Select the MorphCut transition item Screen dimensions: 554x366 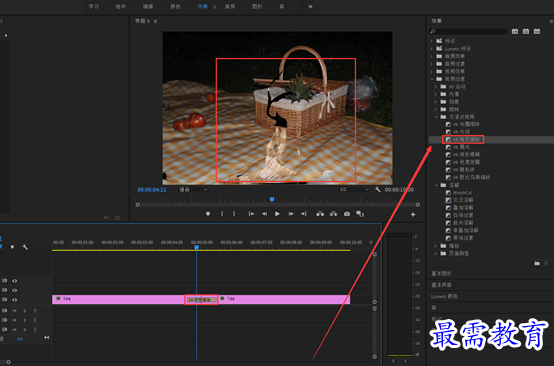pyautogui.click(x=462, y=193)
